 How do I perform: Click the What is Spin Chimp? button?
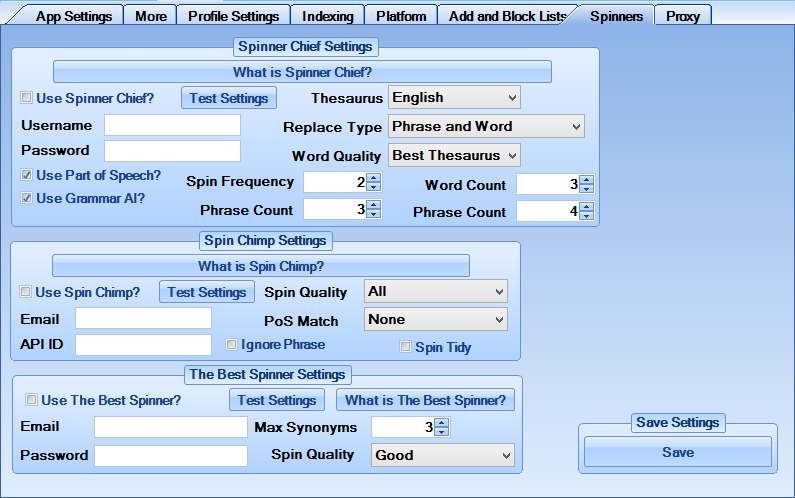[x=261, y=266]
